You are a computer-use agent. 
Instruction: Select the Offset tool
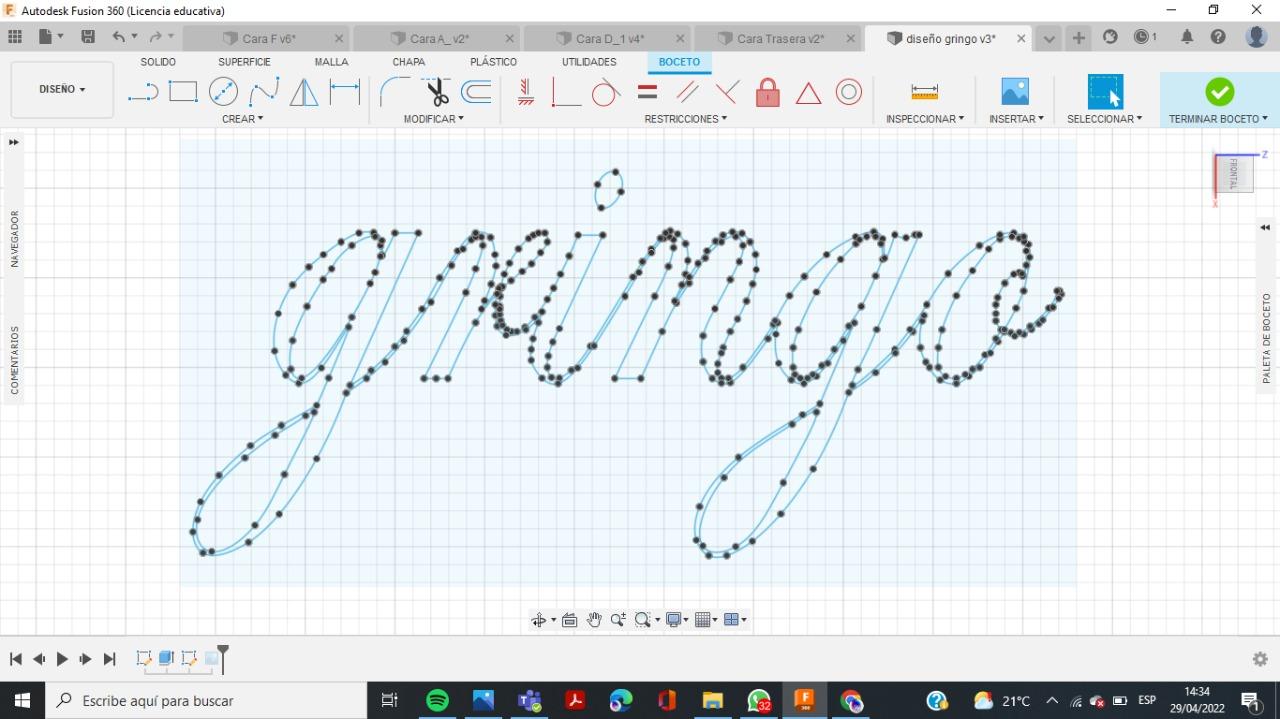pyautogui.click(x=476, y=92)
